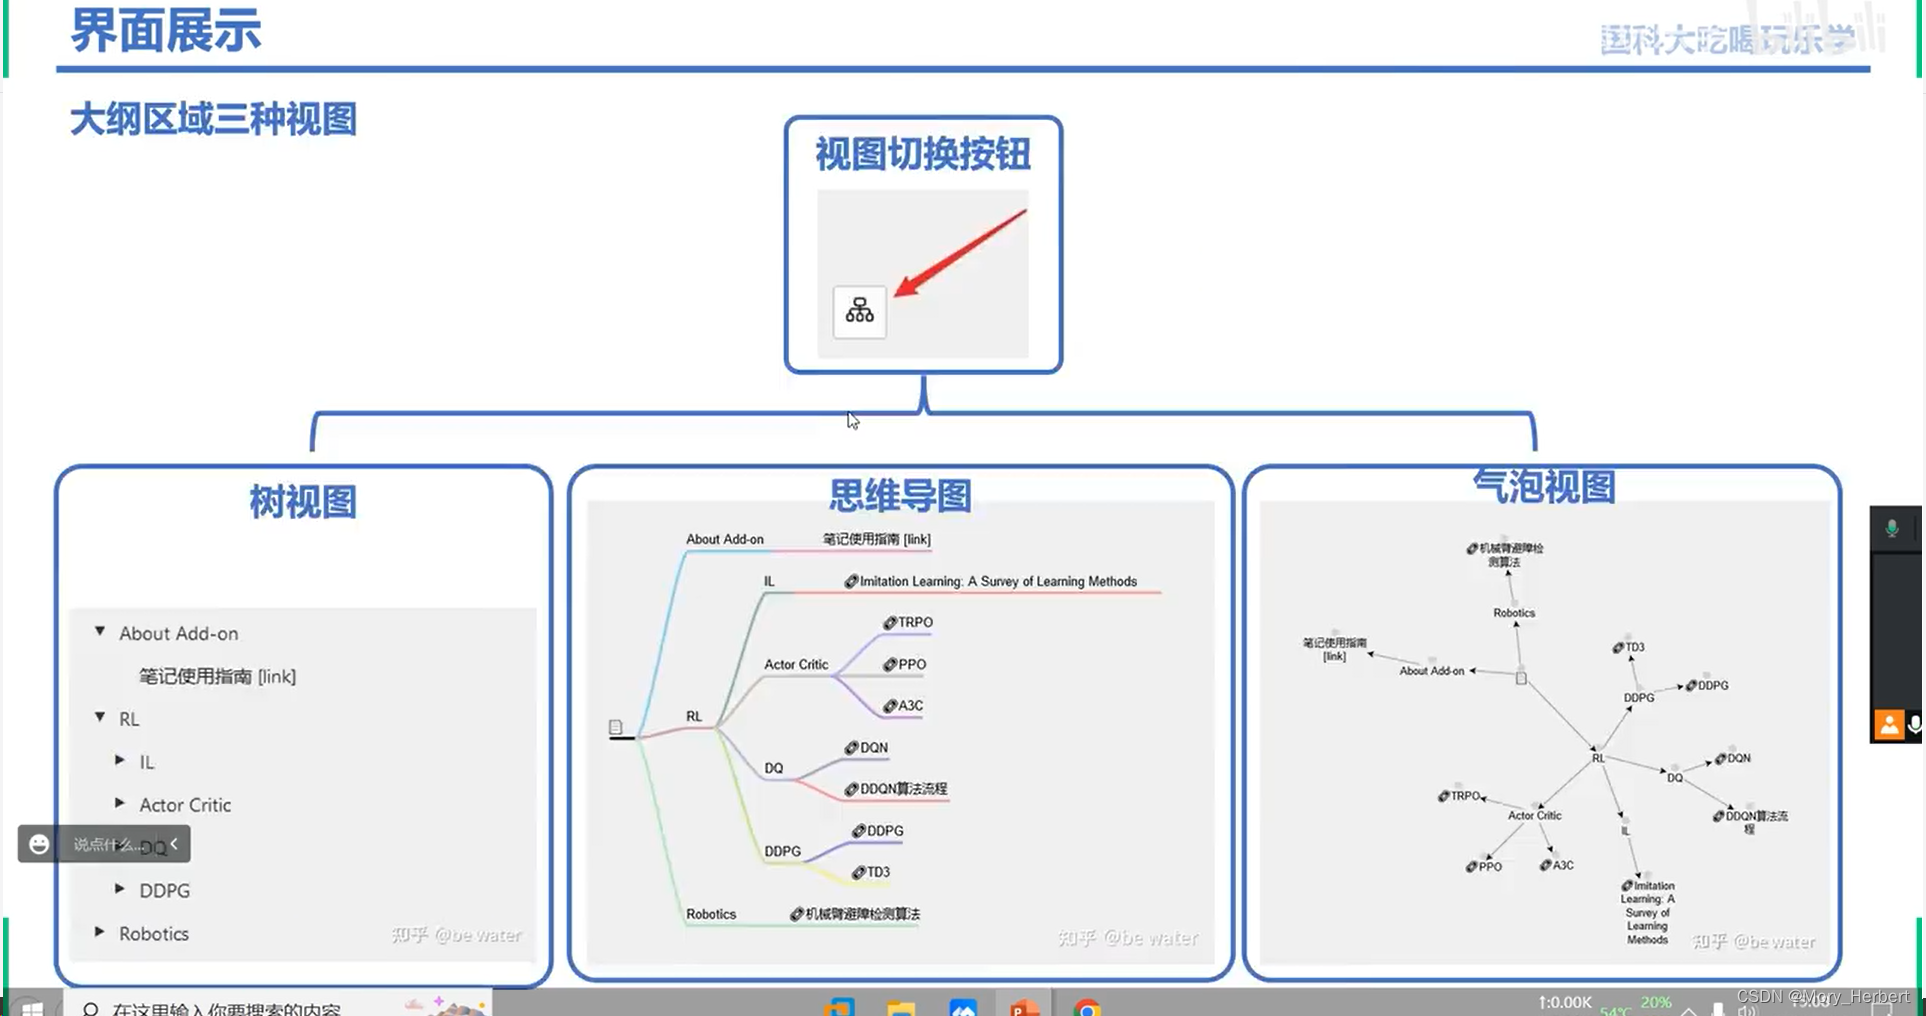Click the PPO node in bubble view
This screenshot has width=1926, height=1016.
coord(1484,867)
